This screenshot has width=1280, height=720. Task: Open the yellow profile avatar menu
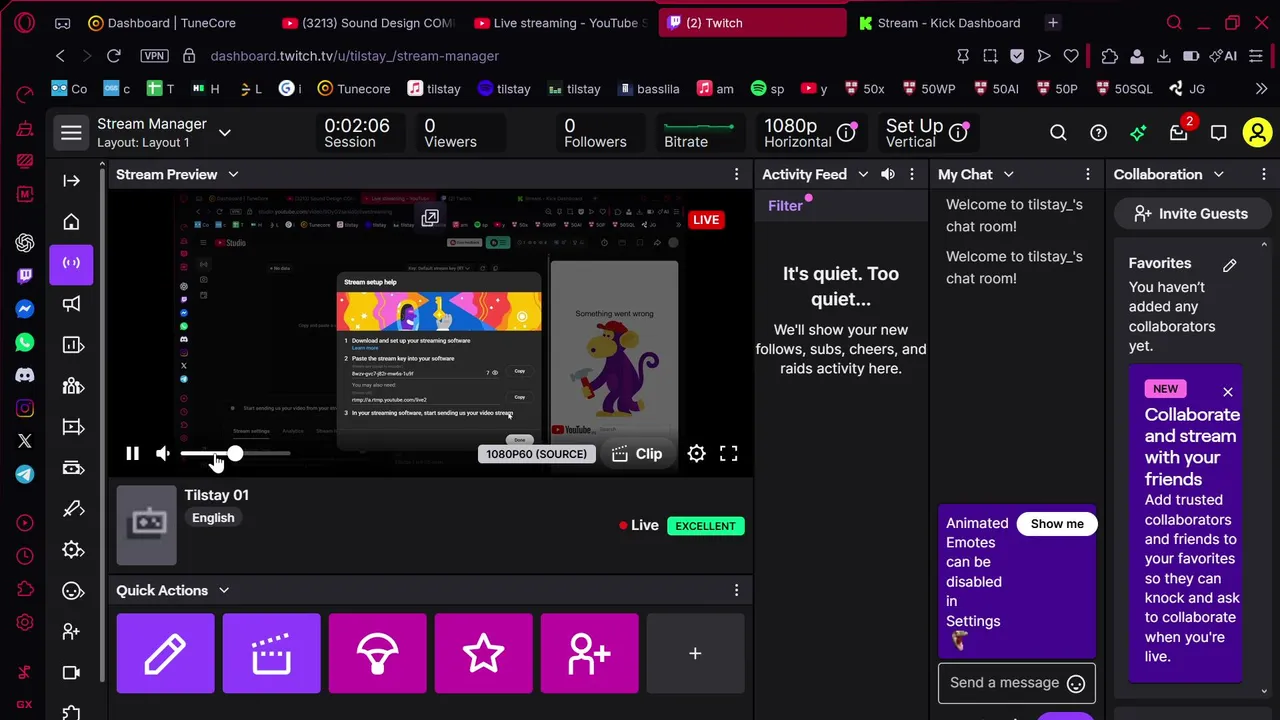[1257, 132]
